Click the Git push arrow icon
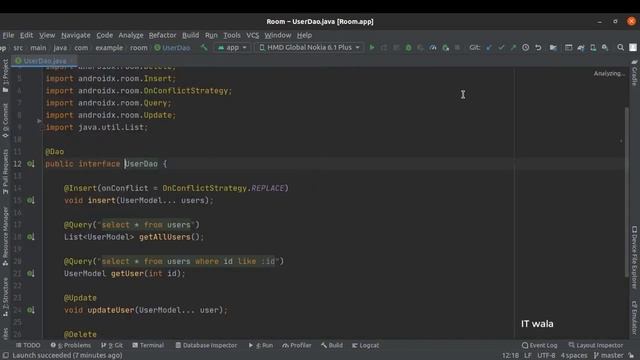This screenshot has width=640, height=360. (x=513, y=48)
